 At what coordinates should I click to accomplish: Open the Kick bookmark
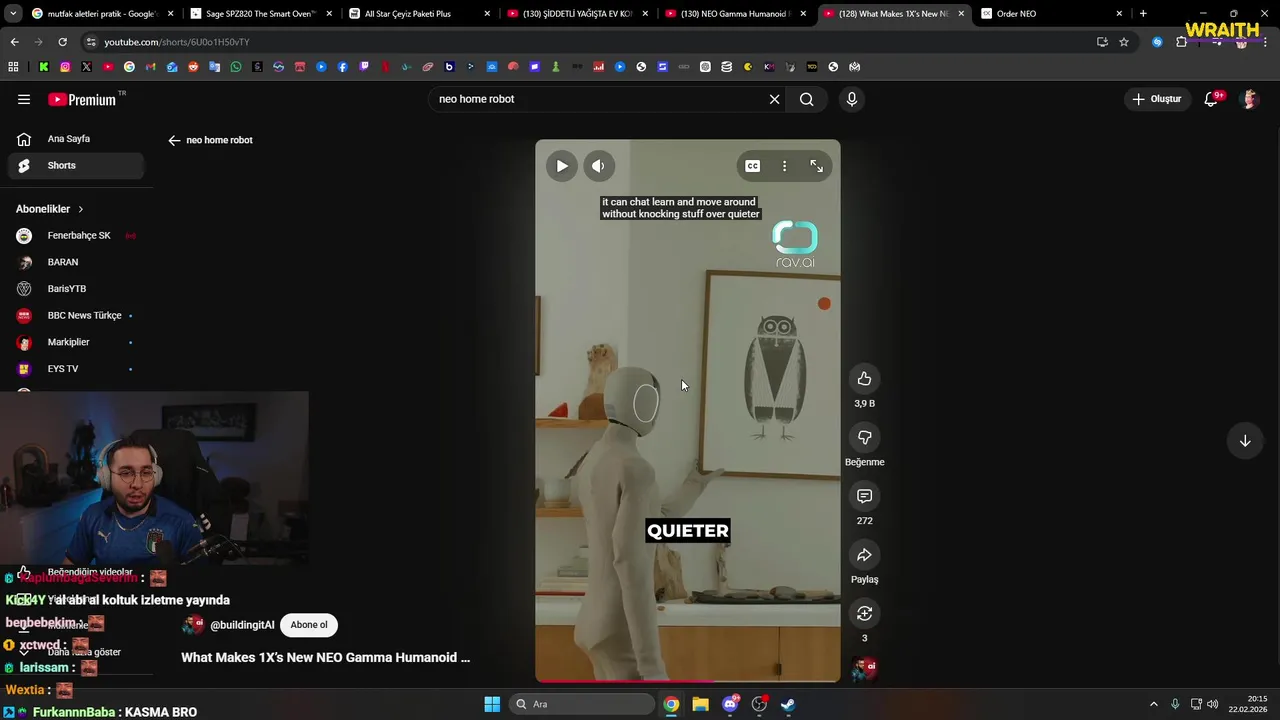pos(44,67)
